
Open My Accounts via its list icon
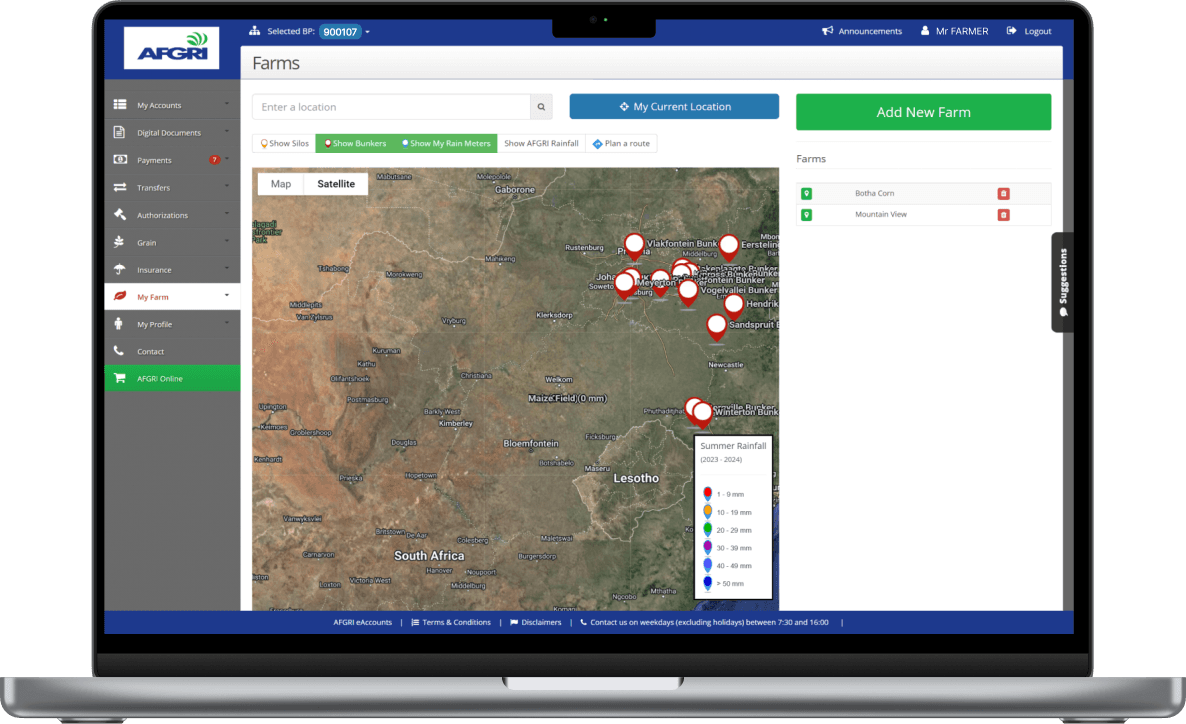click(120, 104)
